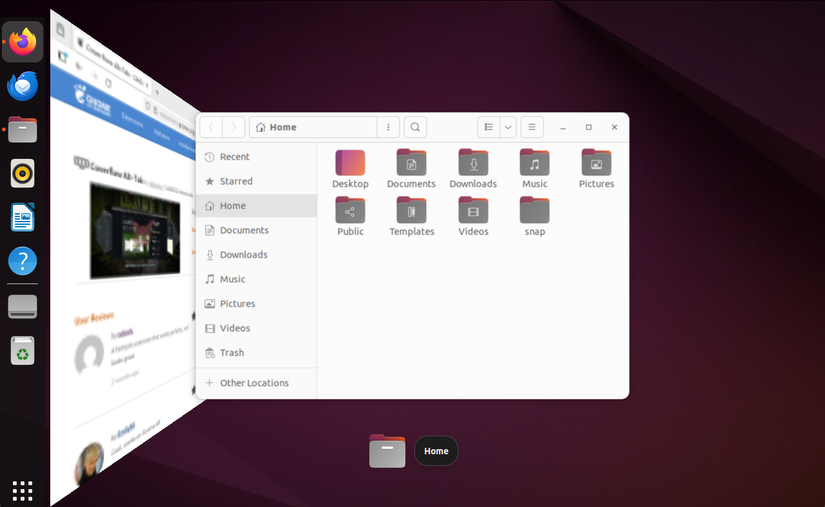Open the Files hamburger main menu

click(532, 127)
